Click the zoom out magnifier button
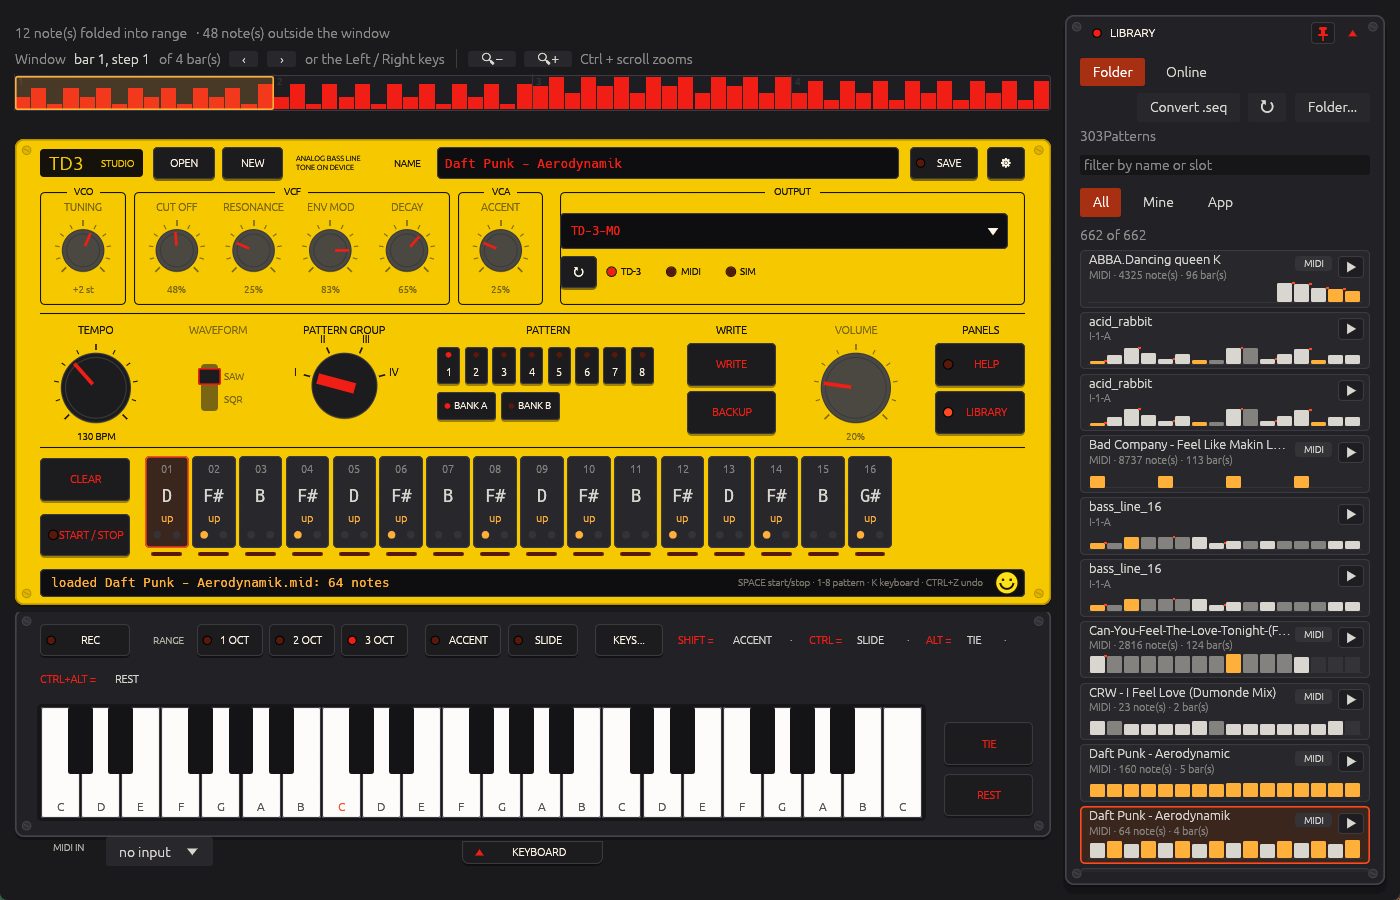Screen dimensions: 1400x900 [491, 59]
